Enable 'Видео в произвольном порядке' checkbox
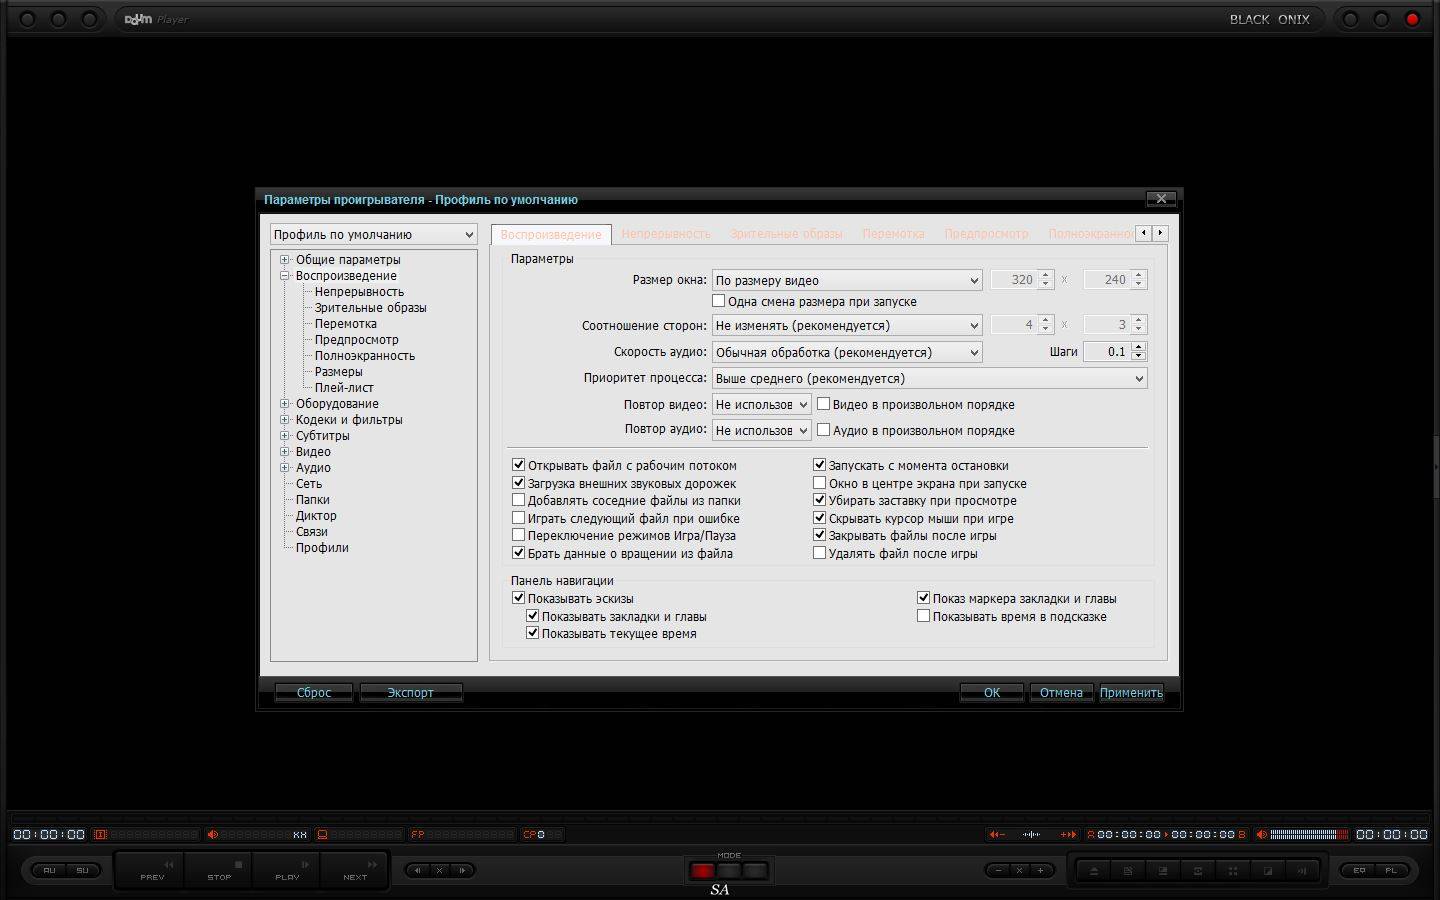Image resolution: width=1440 pixels, height=900 pixels. coord(824,404)
